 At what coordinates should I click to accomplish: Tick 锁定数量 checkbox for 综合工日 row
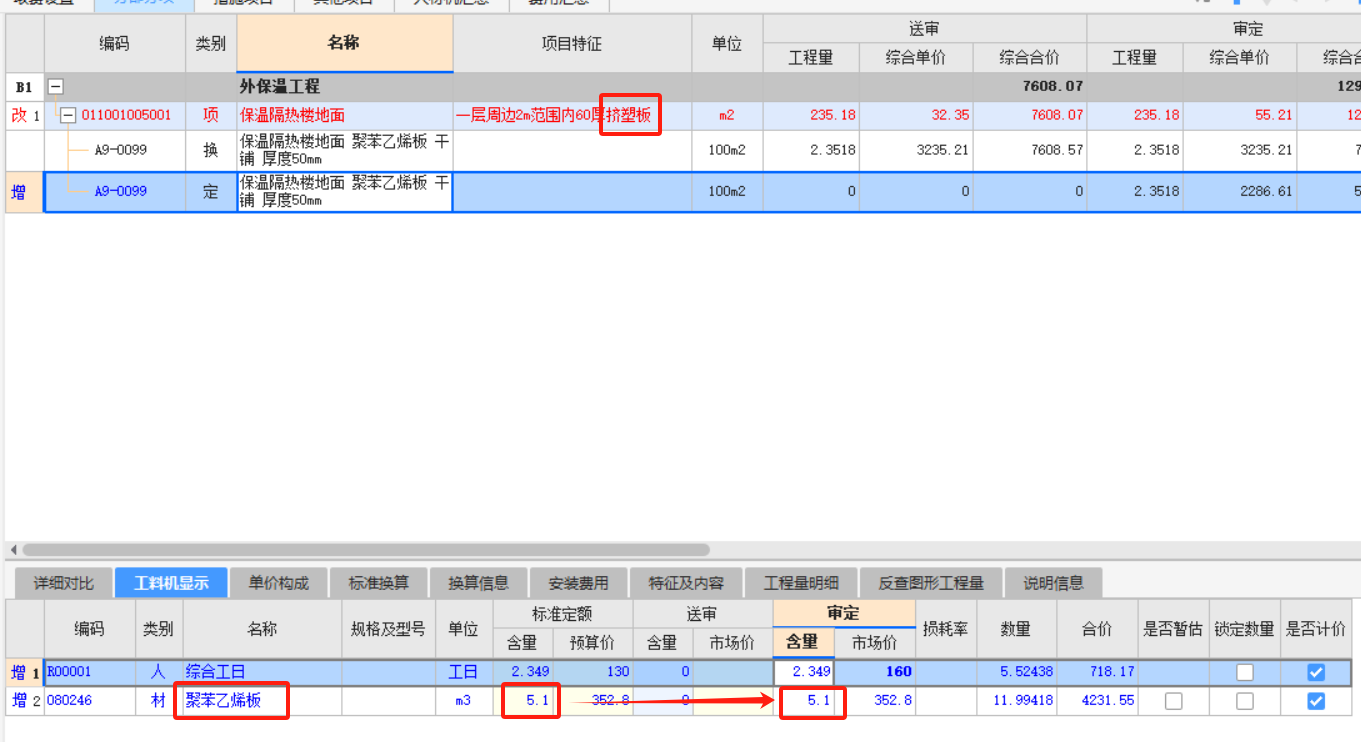pyautogui.click(x=1244, y=672)
